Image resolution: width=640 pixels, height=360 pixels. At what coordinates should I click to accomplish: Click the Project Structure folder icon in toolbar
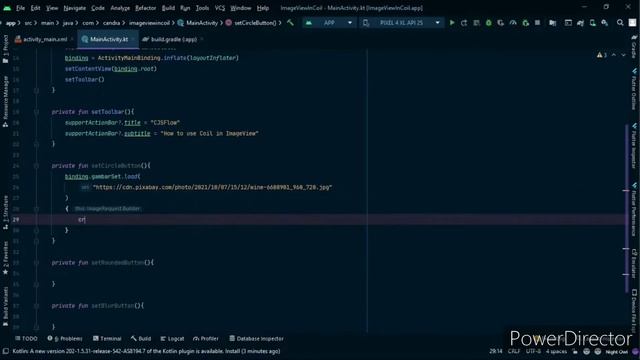click(x=553, y=23)
